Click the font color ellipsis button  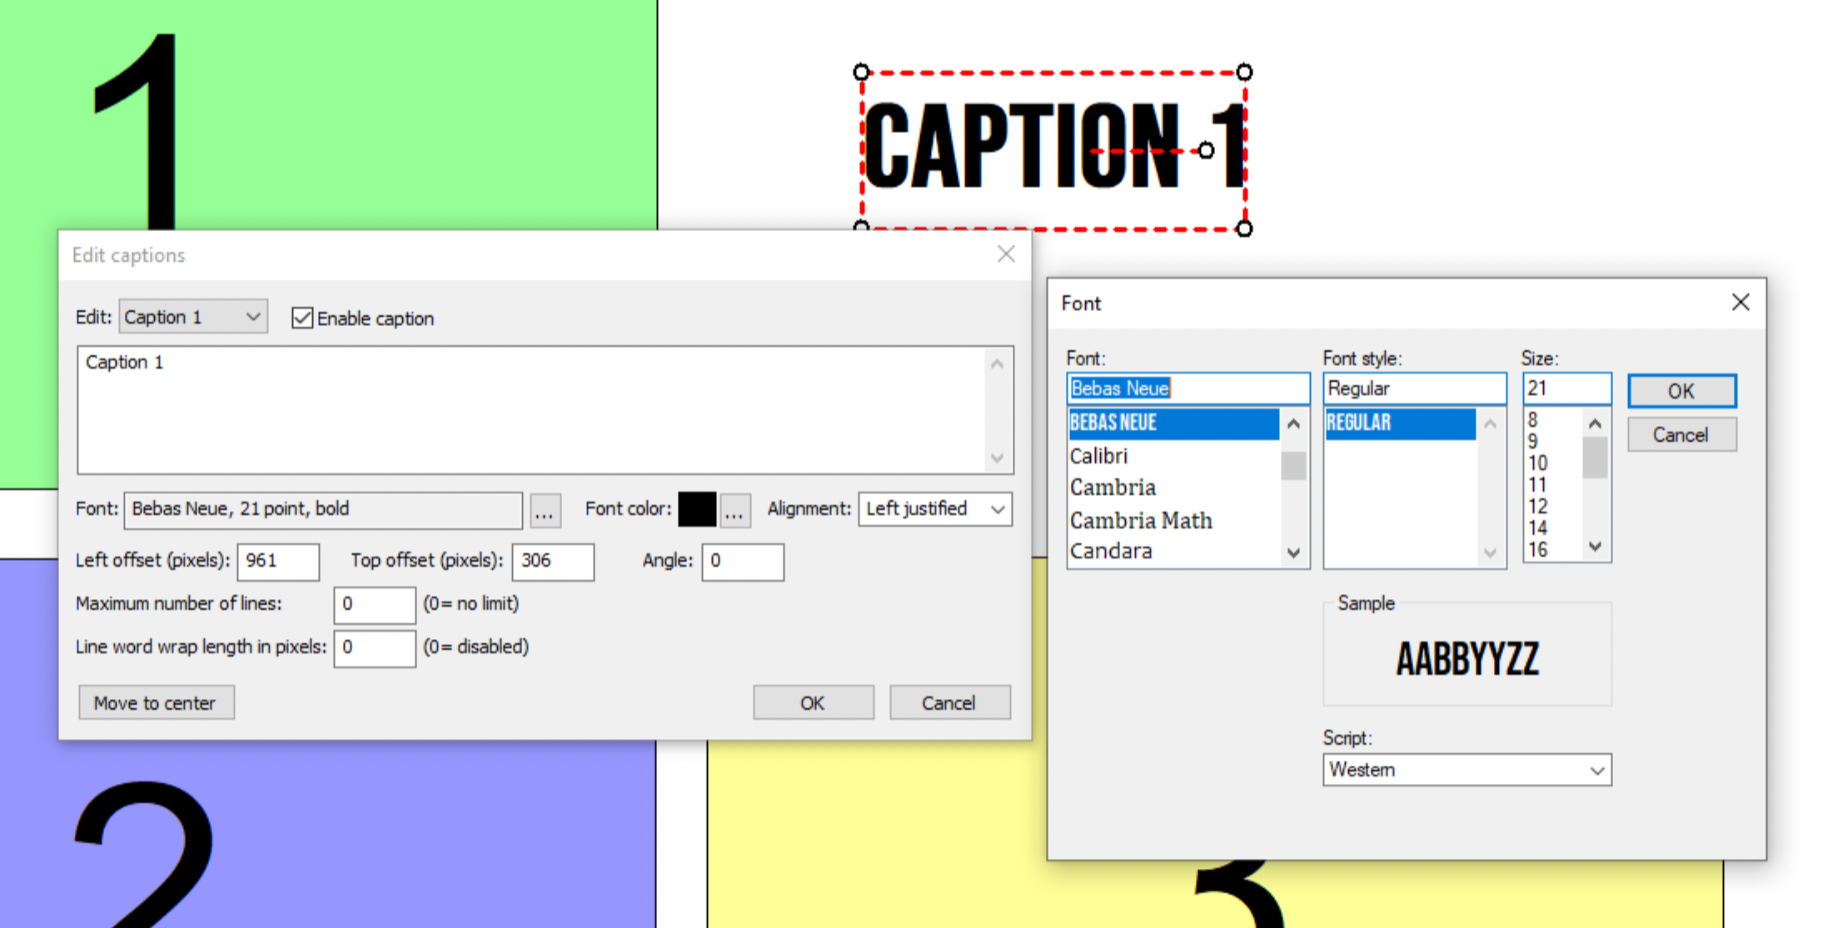coord(735,510)
